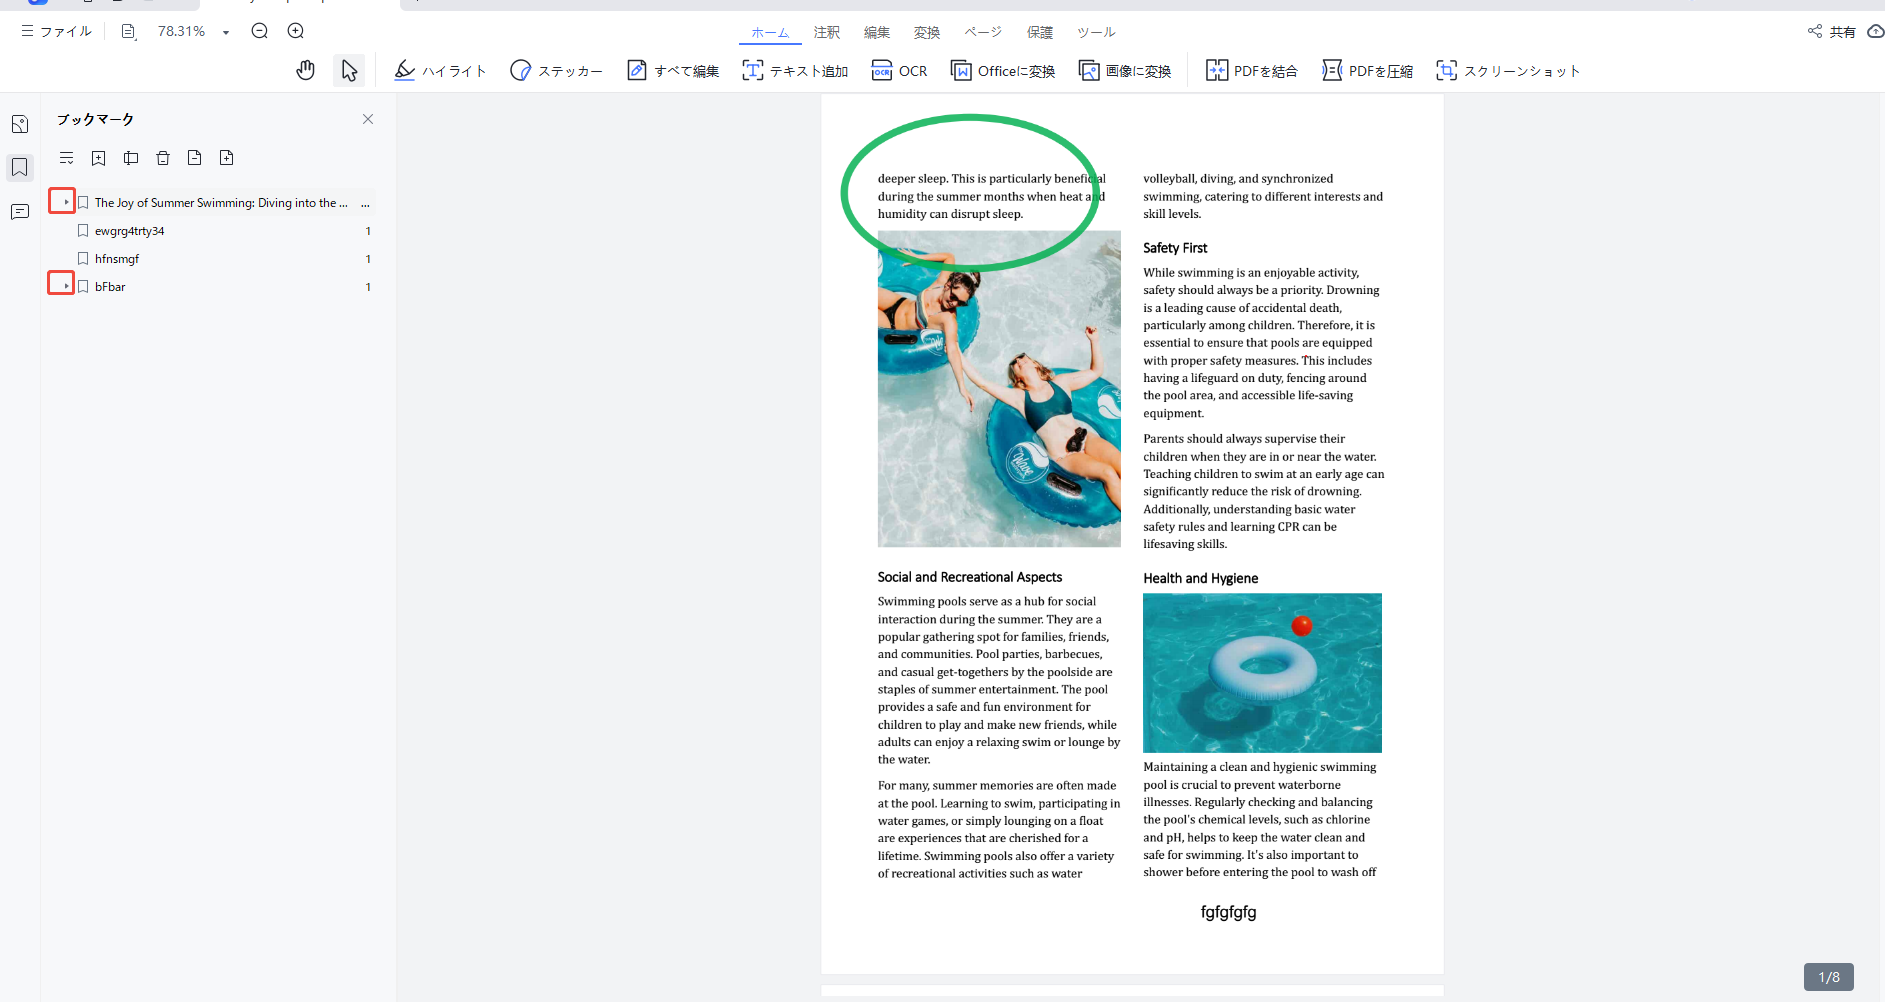Select the arrow cursor selection tool
Viewport: 1885px width, 1002px height.
[349, 70]
